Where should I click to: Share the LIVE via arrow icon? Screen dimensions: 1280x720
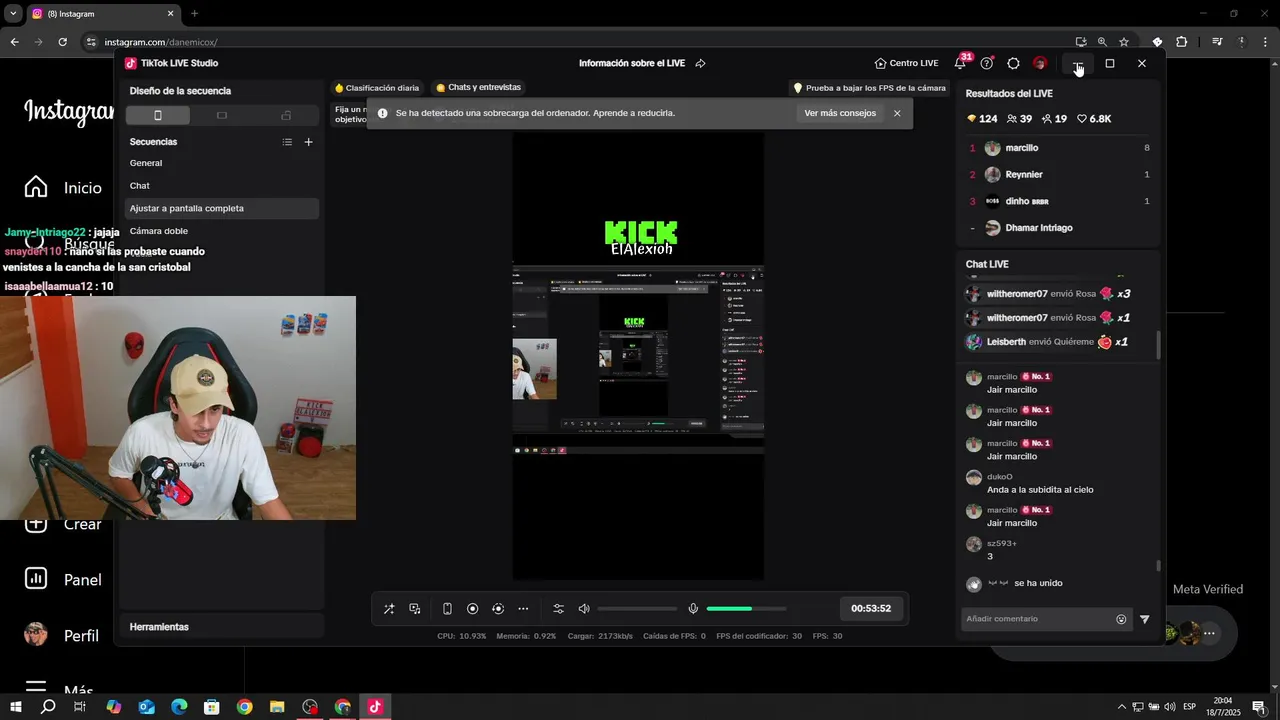coord(701,63)
